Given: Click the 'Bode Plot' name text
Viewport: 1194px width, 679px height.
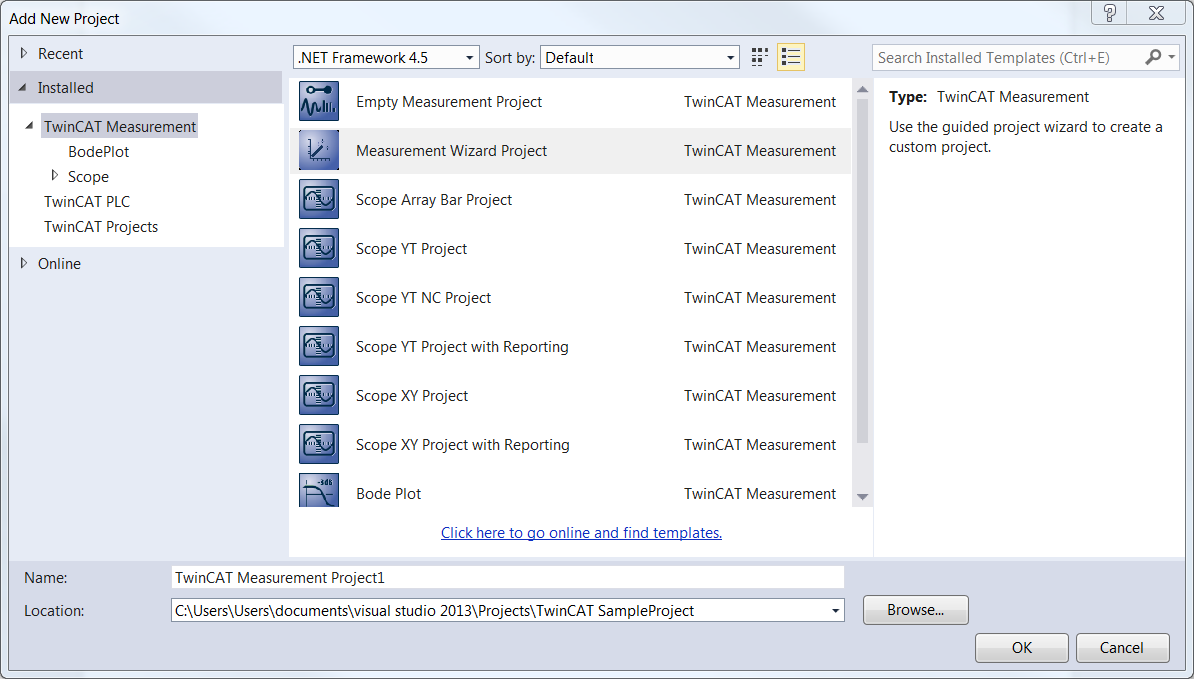Looking at the screenshot, I should tap(388, 493).
